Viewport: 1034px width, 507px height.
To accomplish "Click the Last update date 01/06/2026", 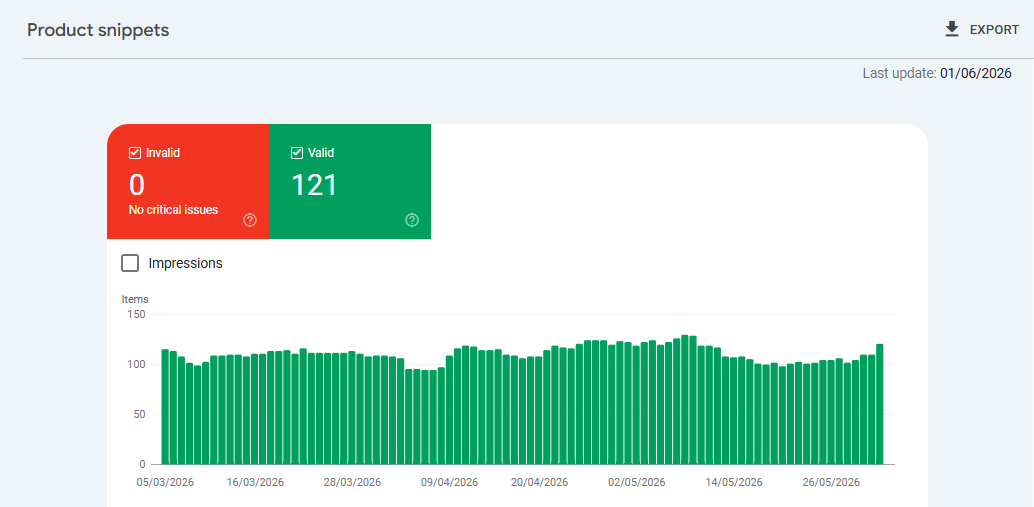I will (976, 73).
